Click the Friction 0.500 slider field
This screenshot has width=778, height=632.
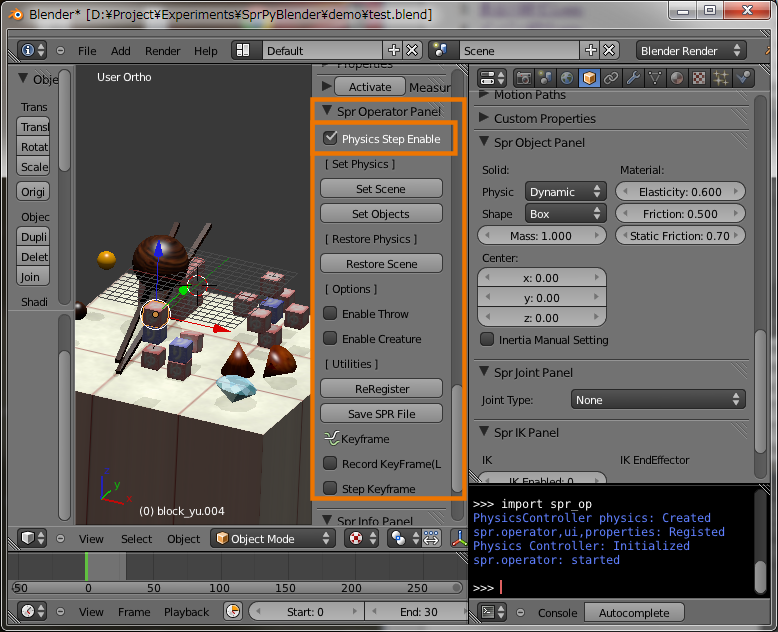(x=680, y=214)
